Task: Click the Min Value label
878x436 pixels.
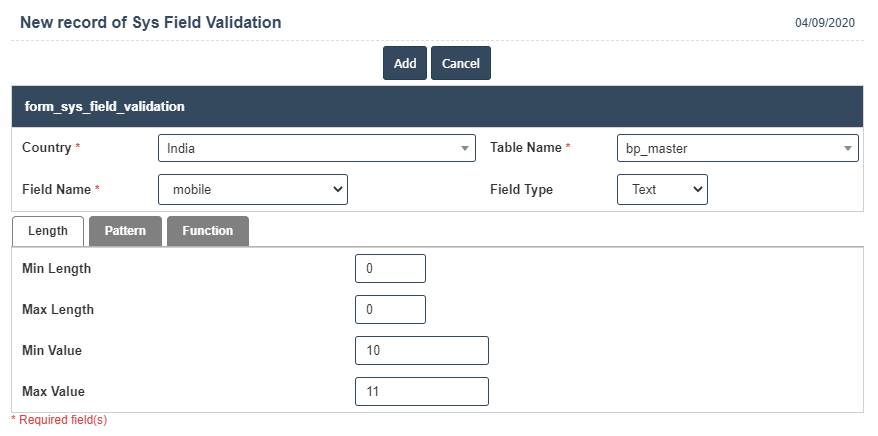Action: pos(52,351)
